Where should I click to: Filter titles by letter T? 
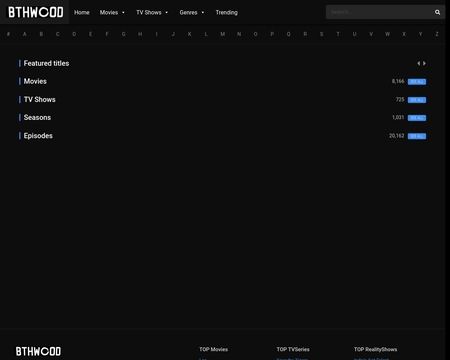point(338,34)
